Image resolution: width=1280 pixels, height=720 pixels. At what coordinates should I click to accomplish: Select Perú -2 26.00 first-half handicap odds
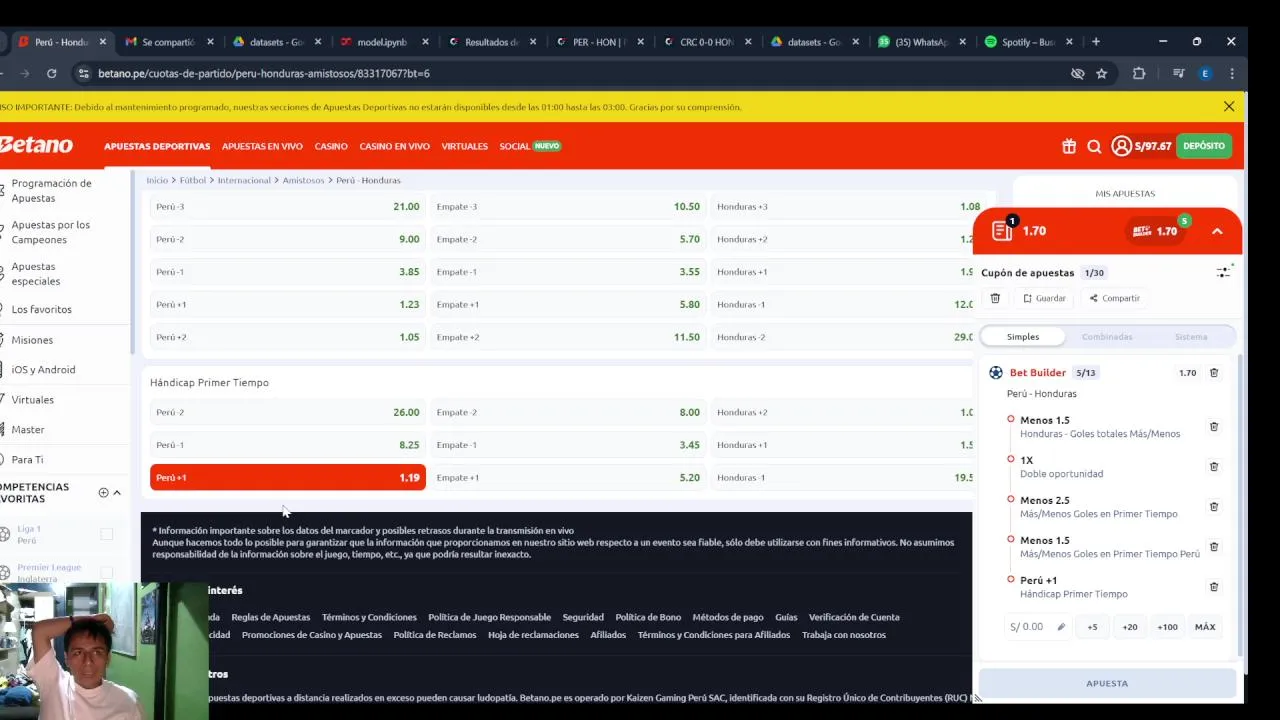288,412
